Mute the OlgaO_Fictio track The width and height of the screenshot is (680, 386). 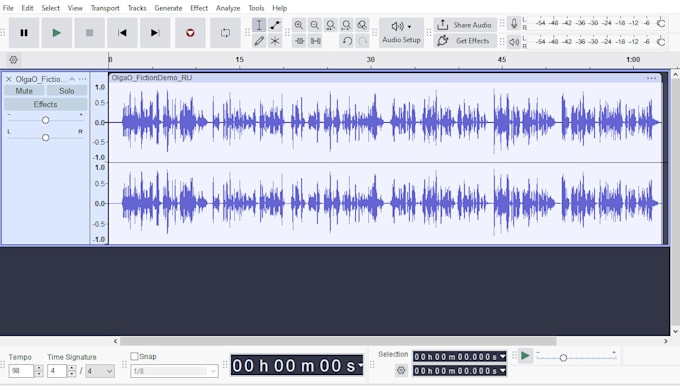click(x=24, y=91)
